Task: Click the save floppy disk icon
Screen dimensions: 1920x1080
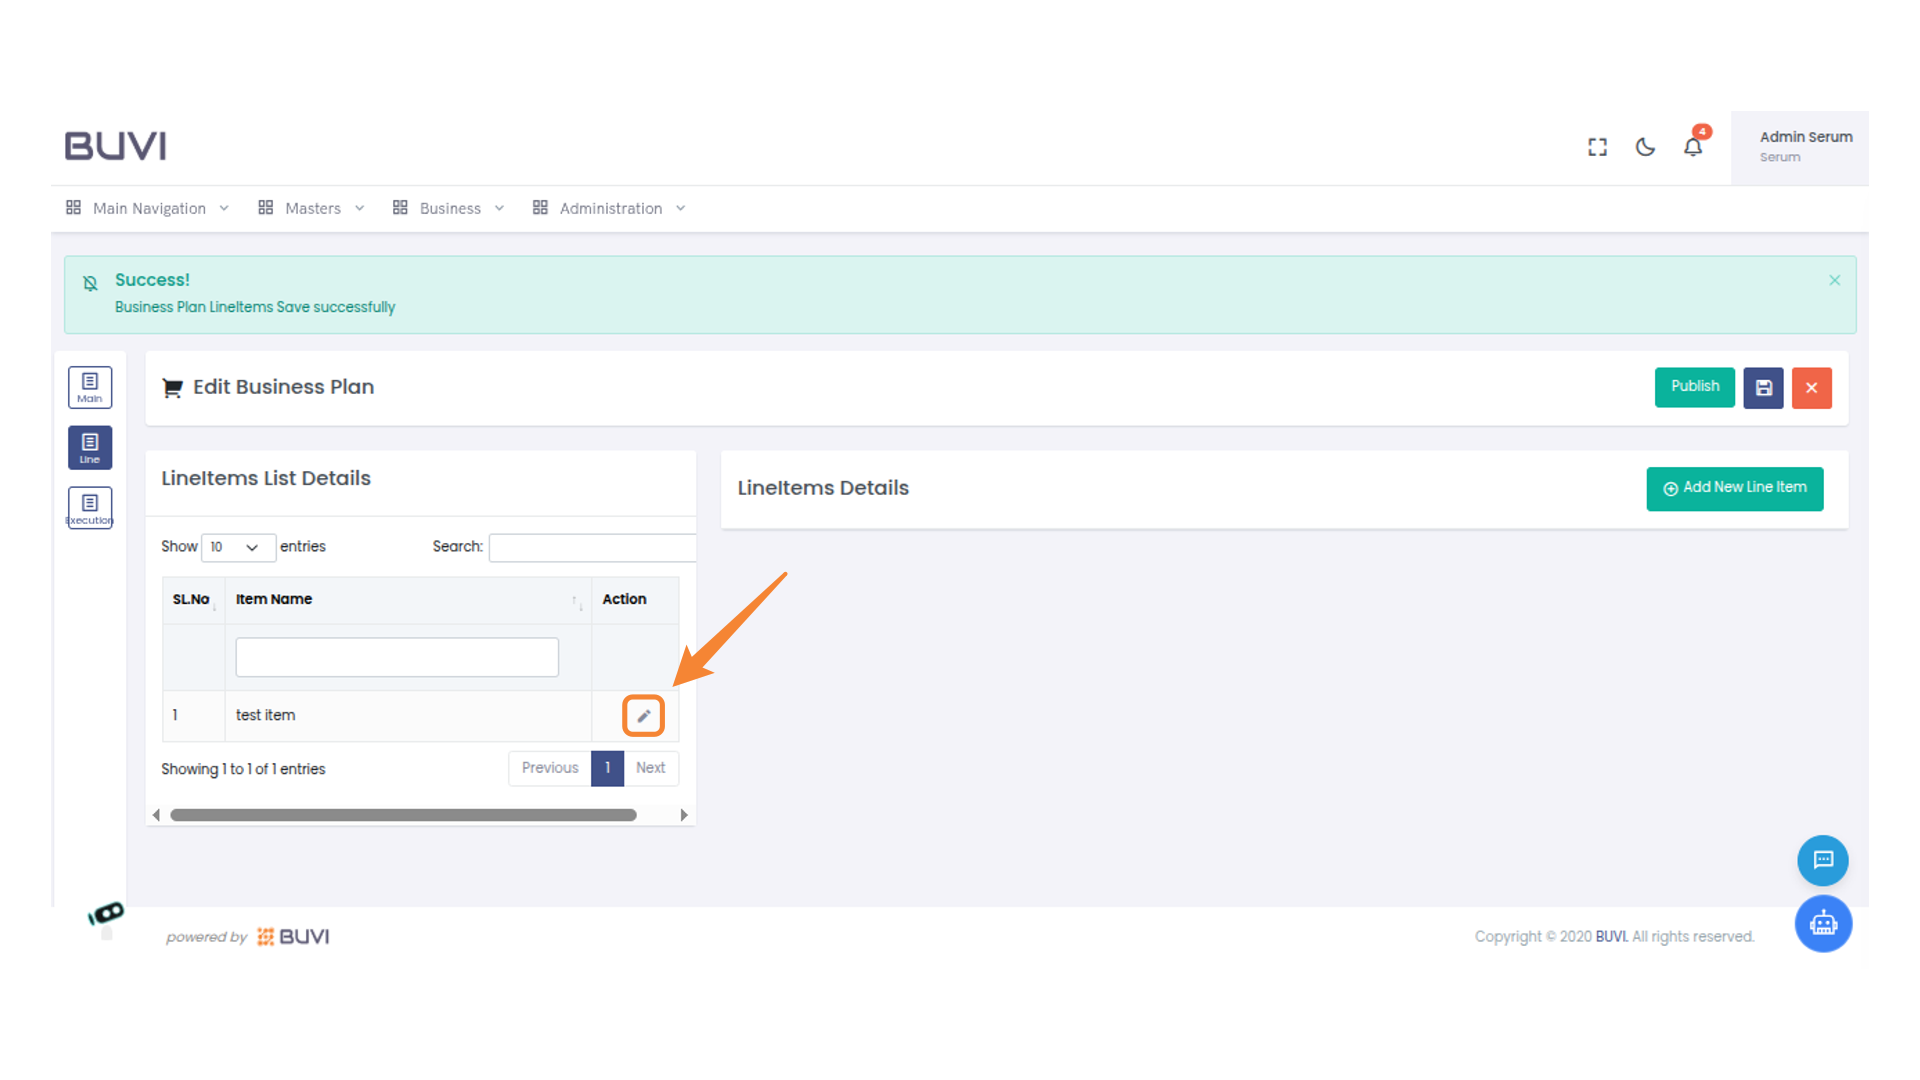Action: tap(1763, 388)
